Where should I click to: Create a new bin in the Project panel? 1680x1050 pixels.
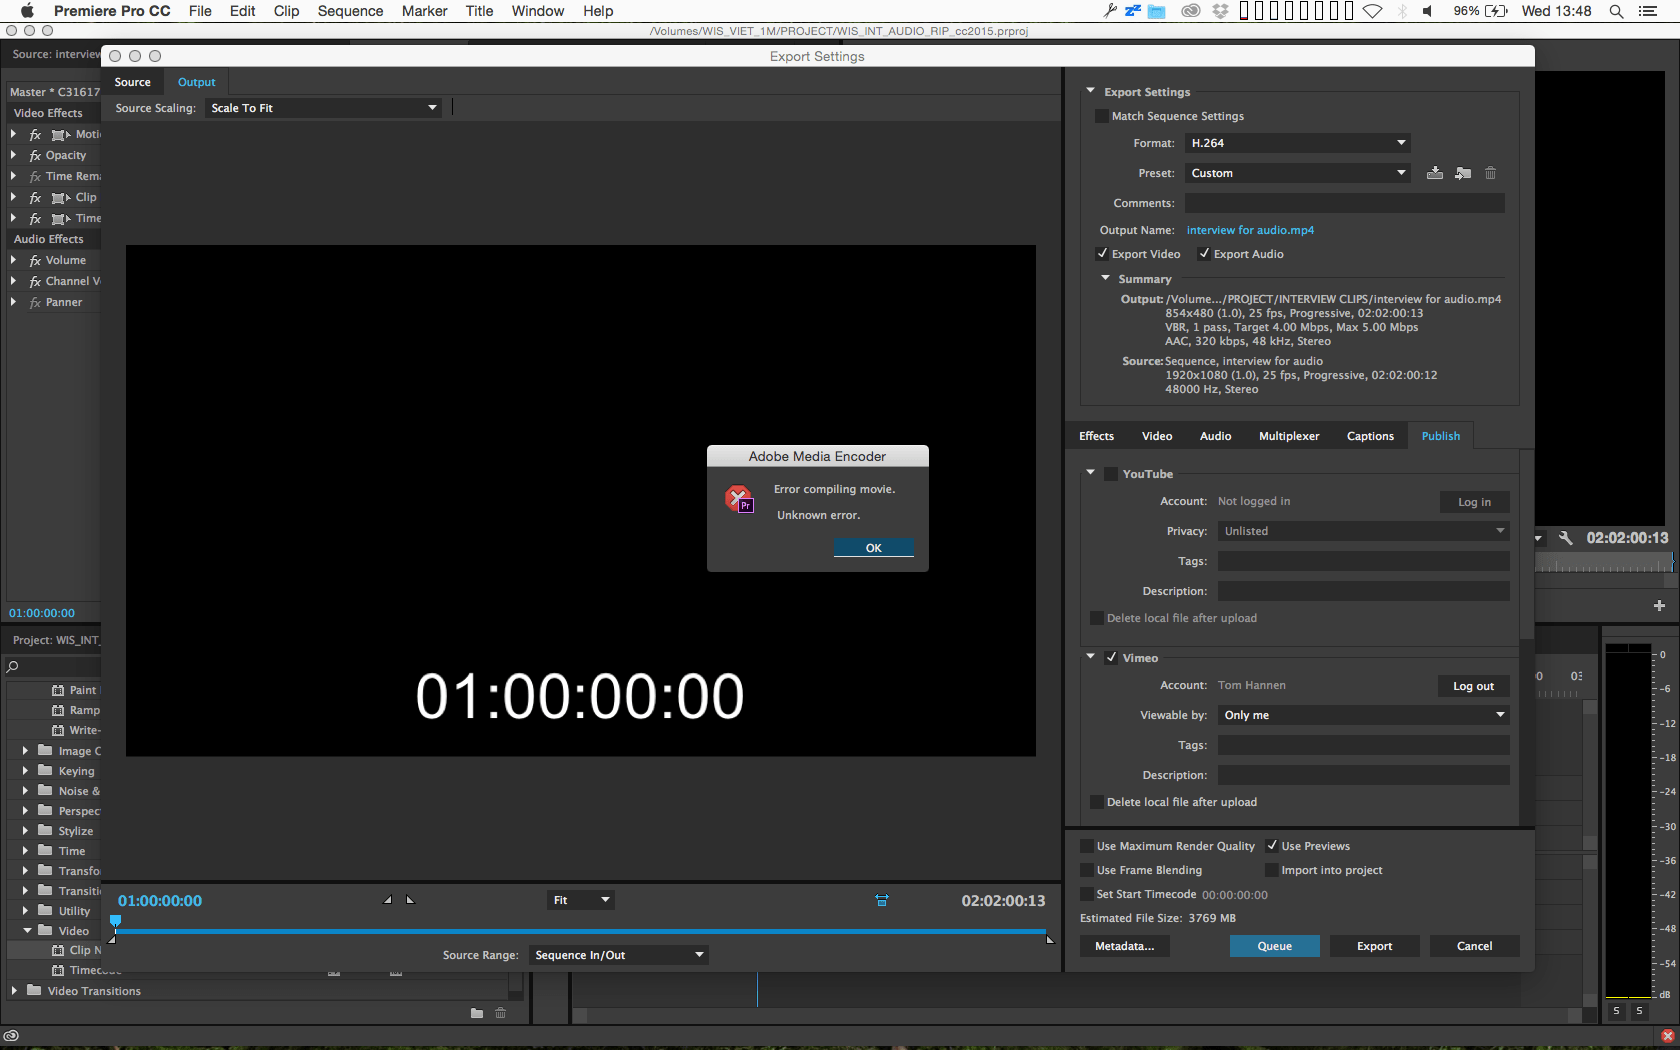pyautogui.click(x=476, y=1013)
